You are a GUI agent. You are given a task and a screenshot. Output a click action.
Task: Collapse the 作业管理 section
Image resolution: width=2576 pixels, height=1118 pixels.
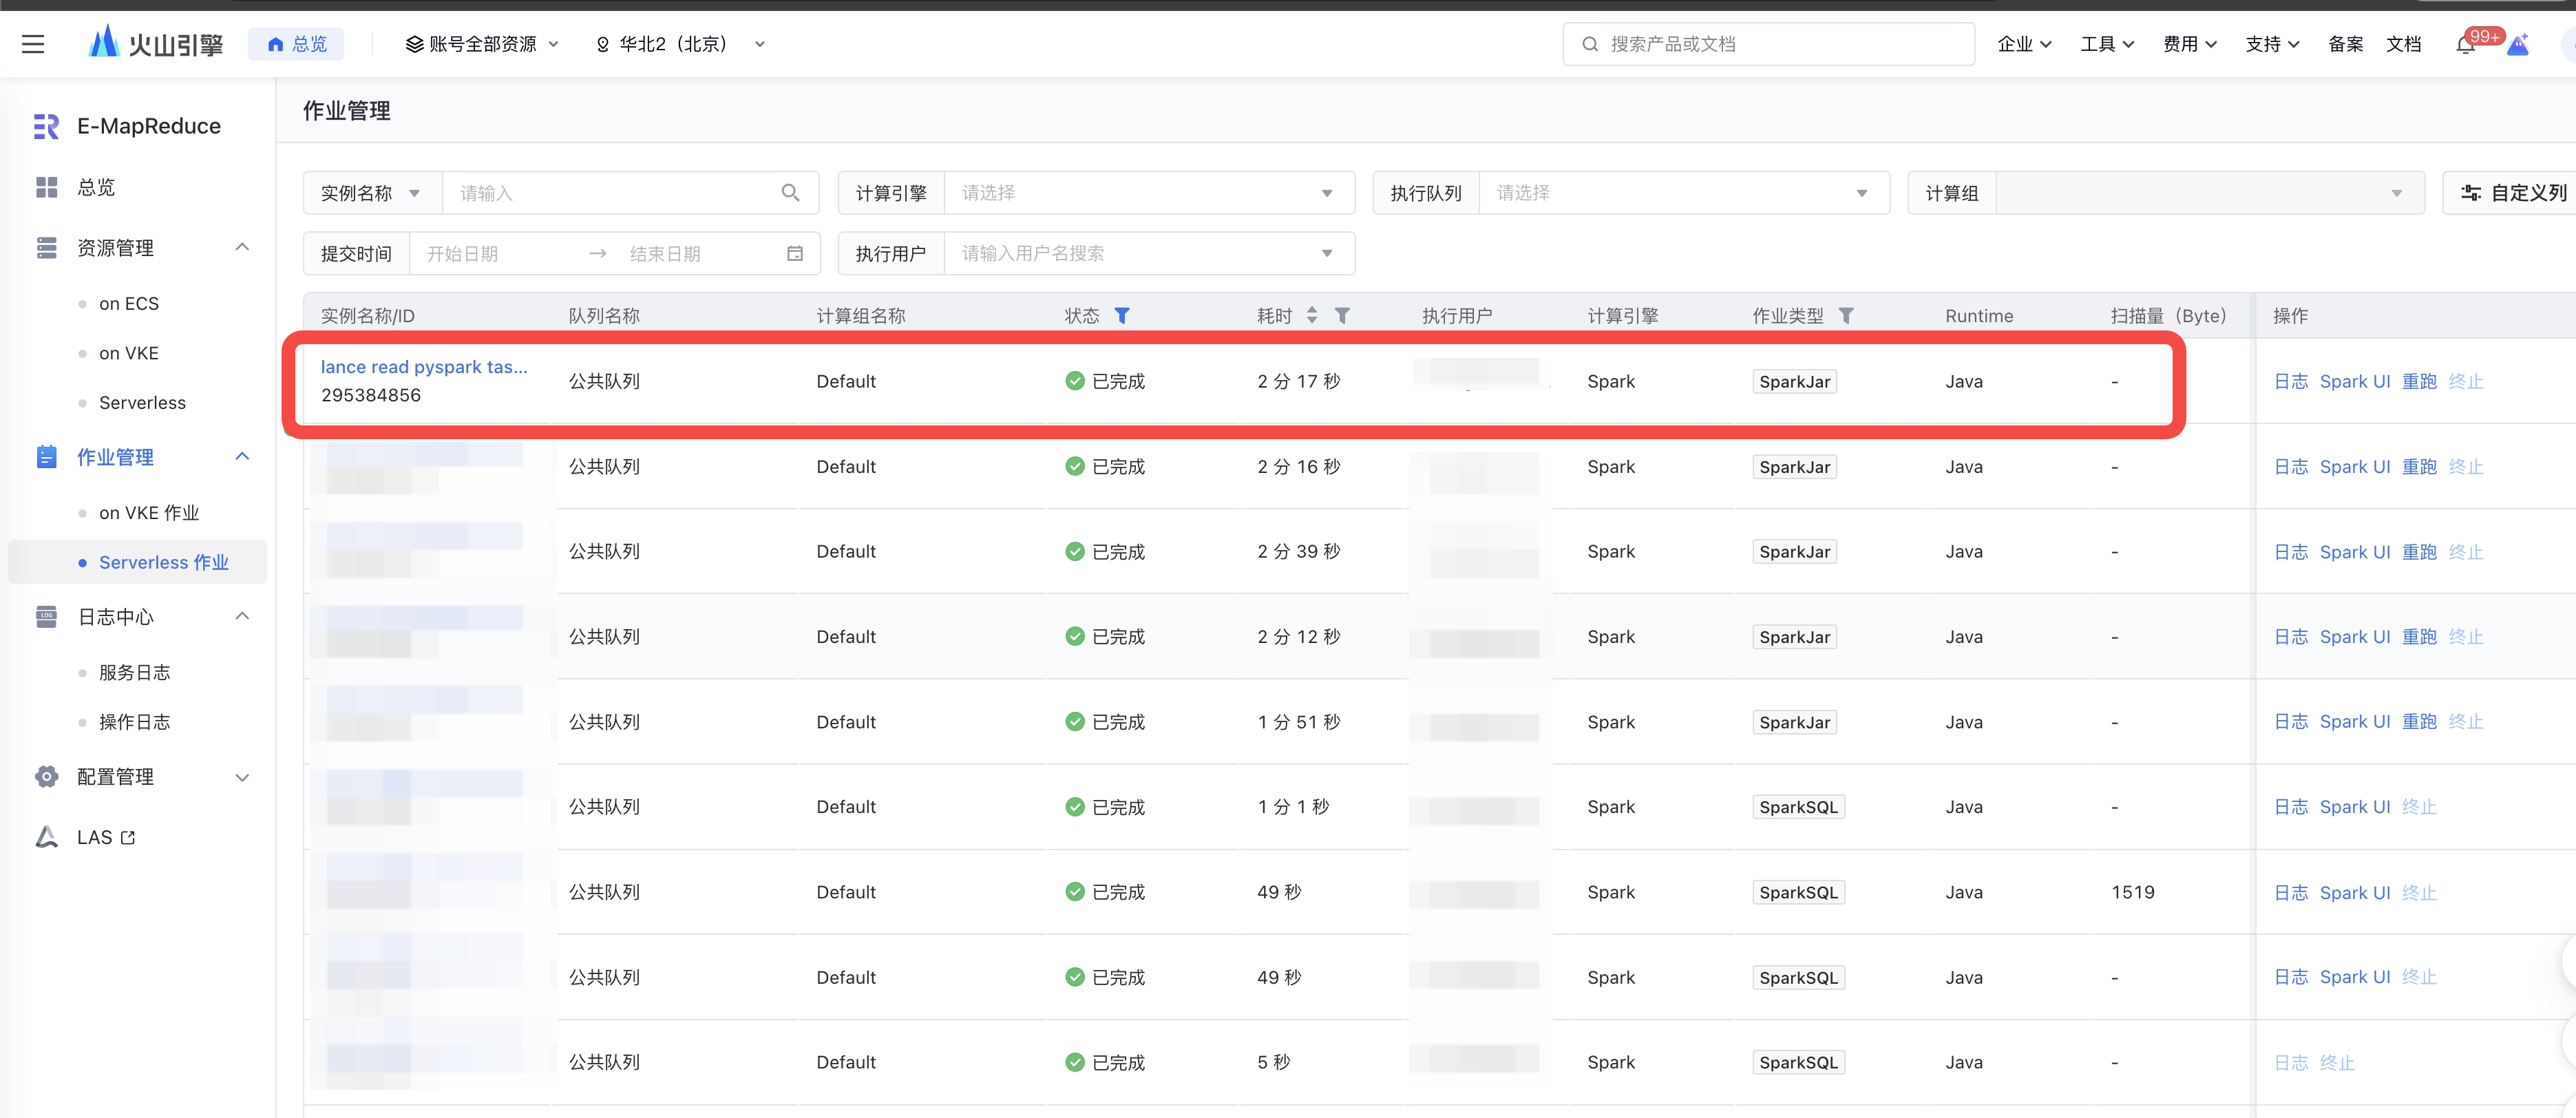[241, 457]
